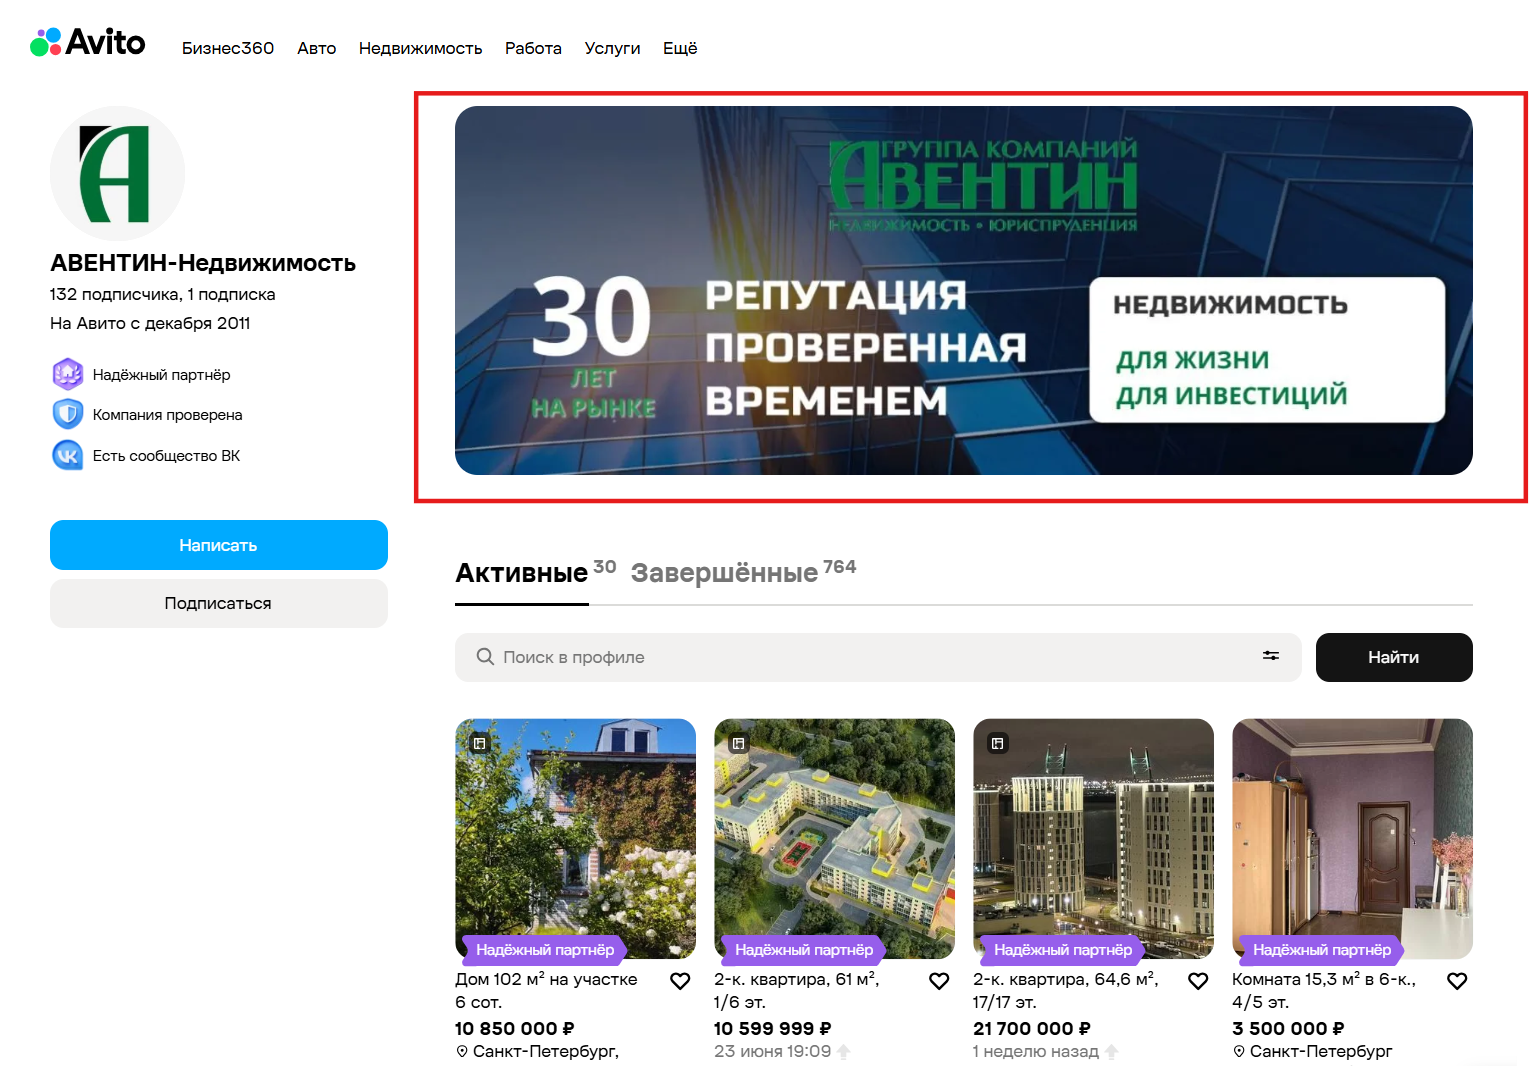Go to Услуги section
This screenshot has height=1066, width=1529.
pos(612,48)
